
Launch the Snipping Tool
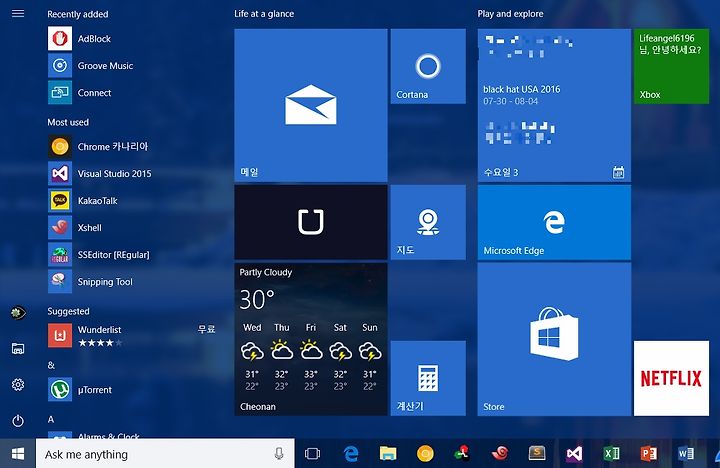point(131,282)
